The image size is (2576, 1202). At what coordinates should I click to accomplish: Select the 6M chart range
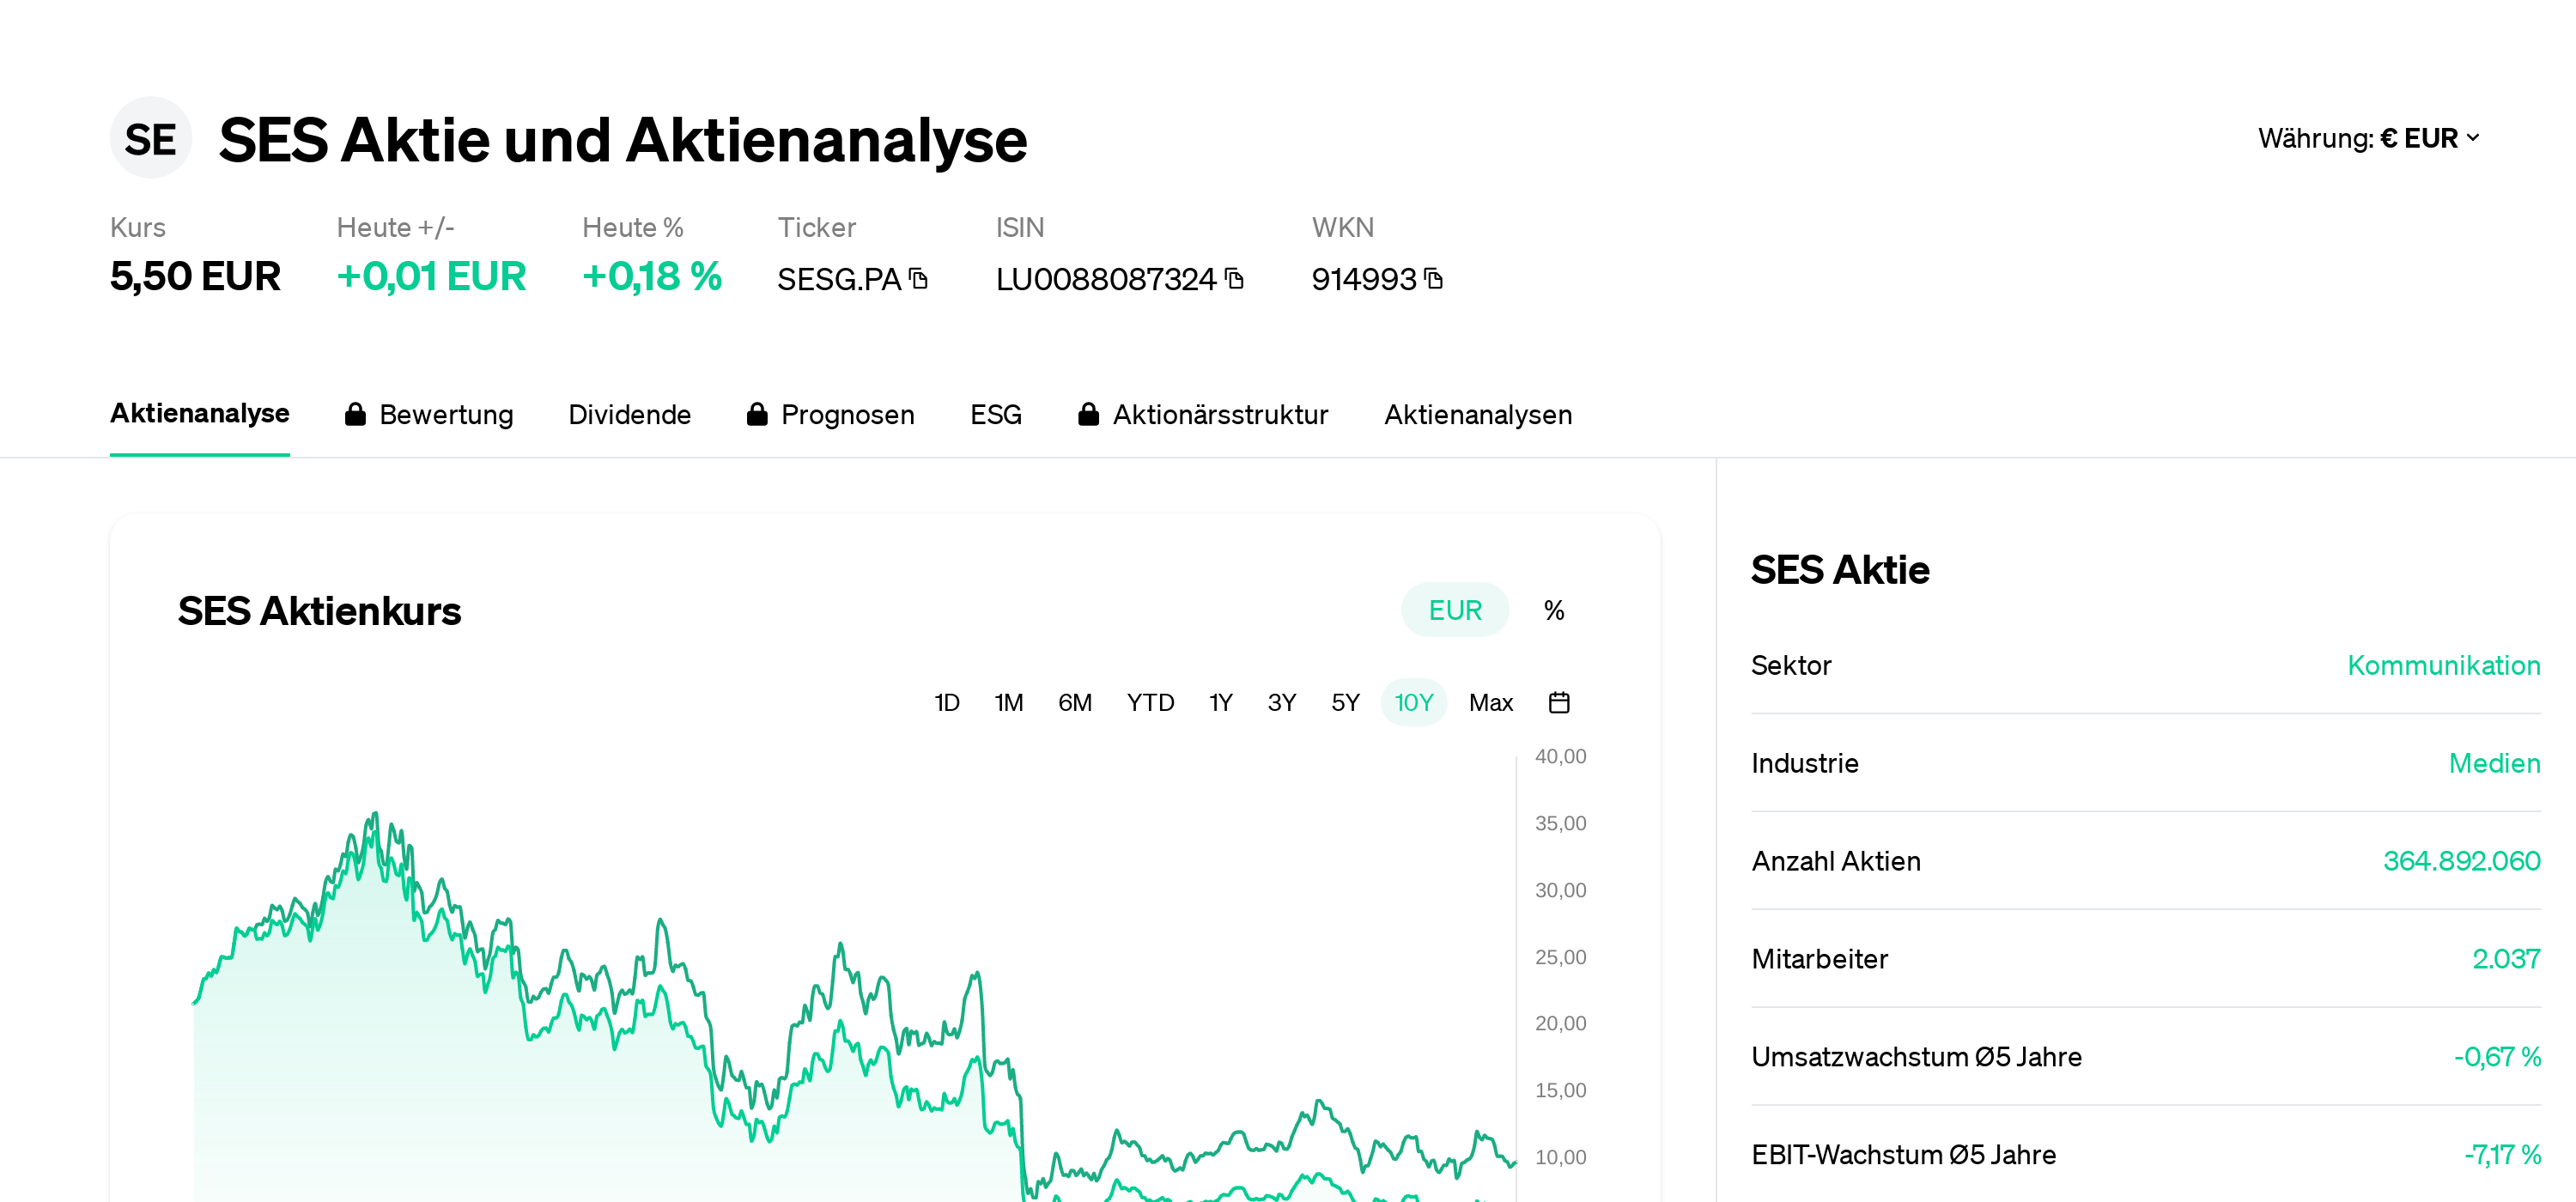(1075, 703)
